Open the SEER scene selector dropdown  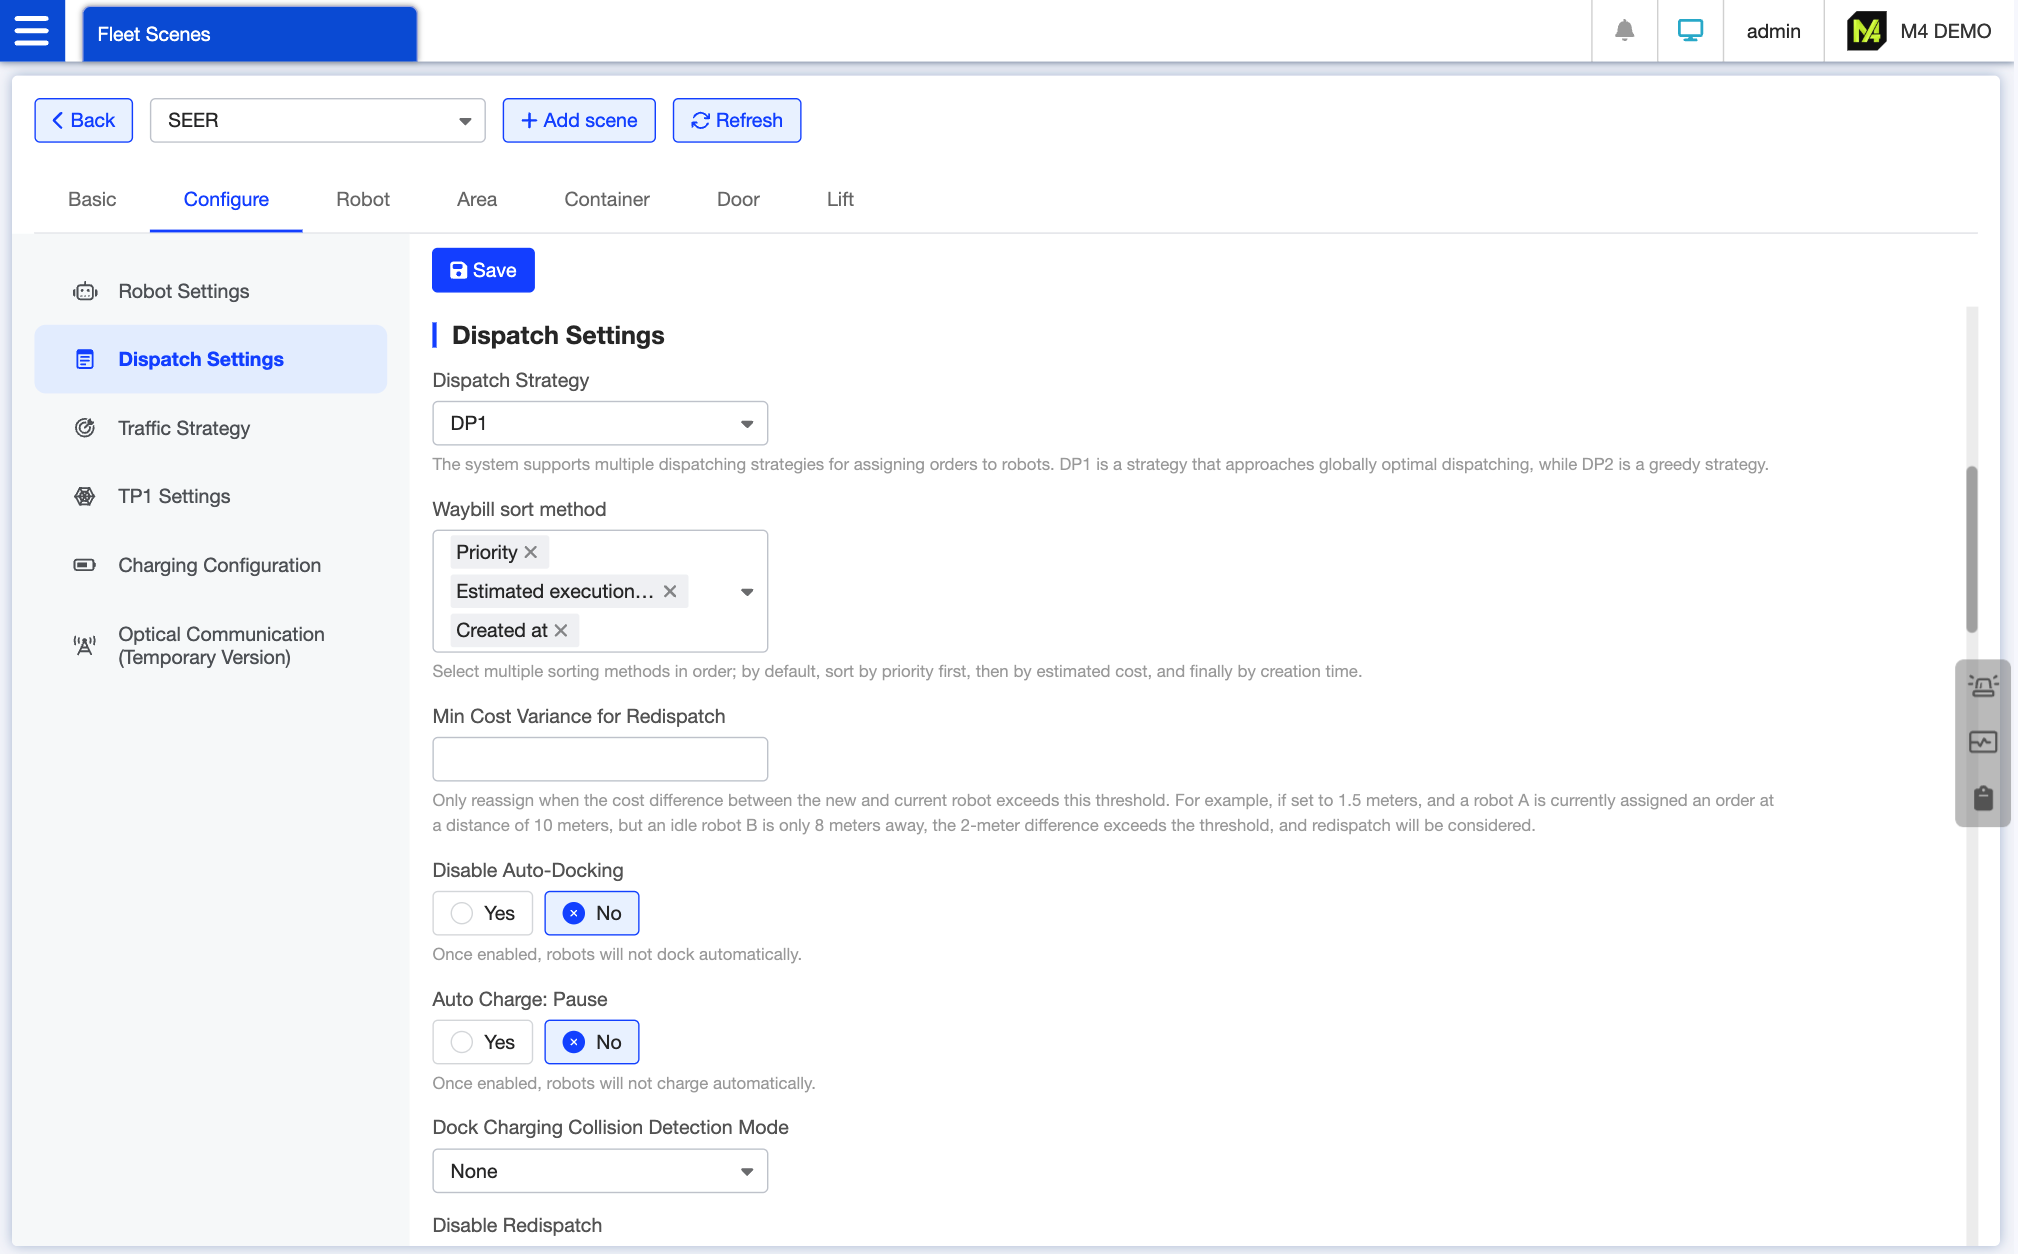317,120
